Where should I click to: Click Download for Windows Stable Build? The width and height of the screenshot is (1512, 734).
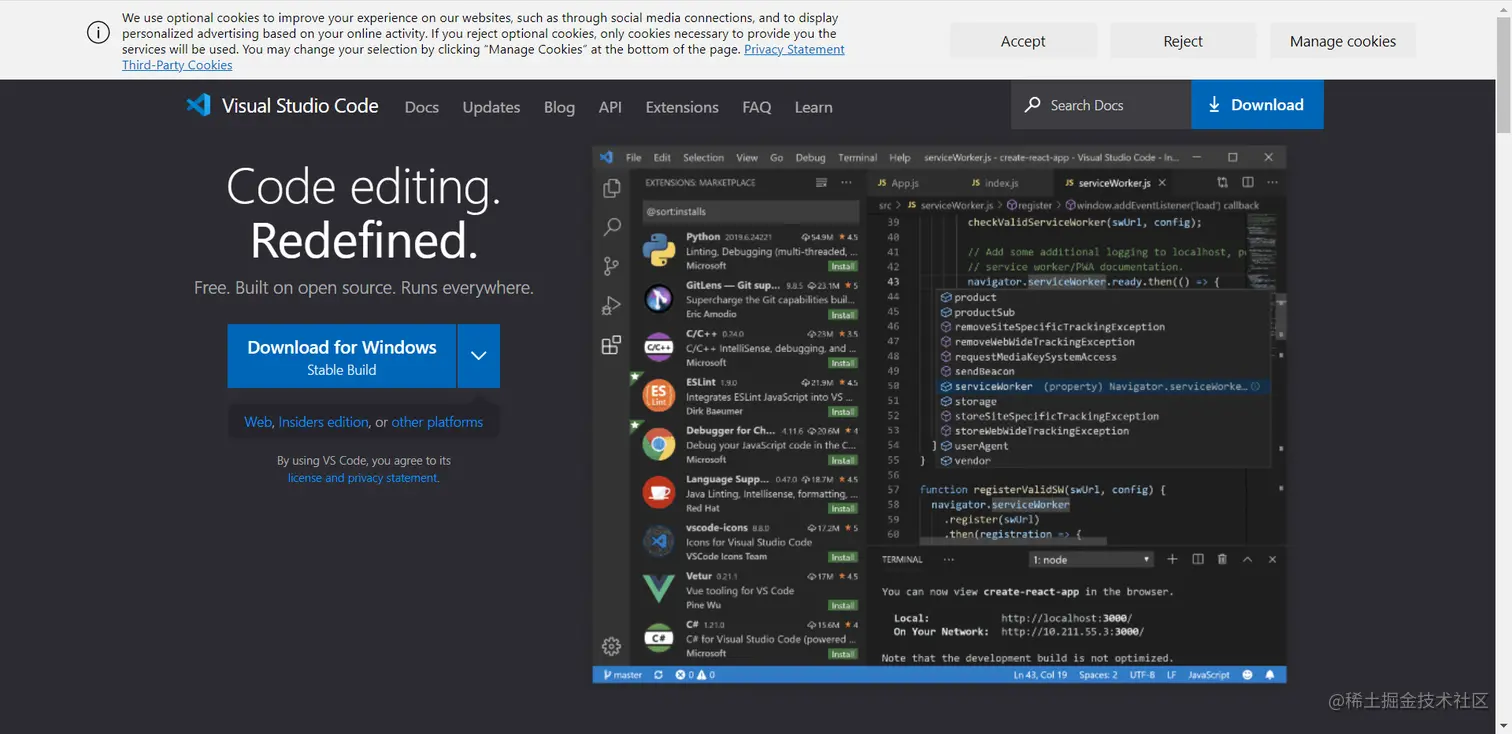click(342, 356)
